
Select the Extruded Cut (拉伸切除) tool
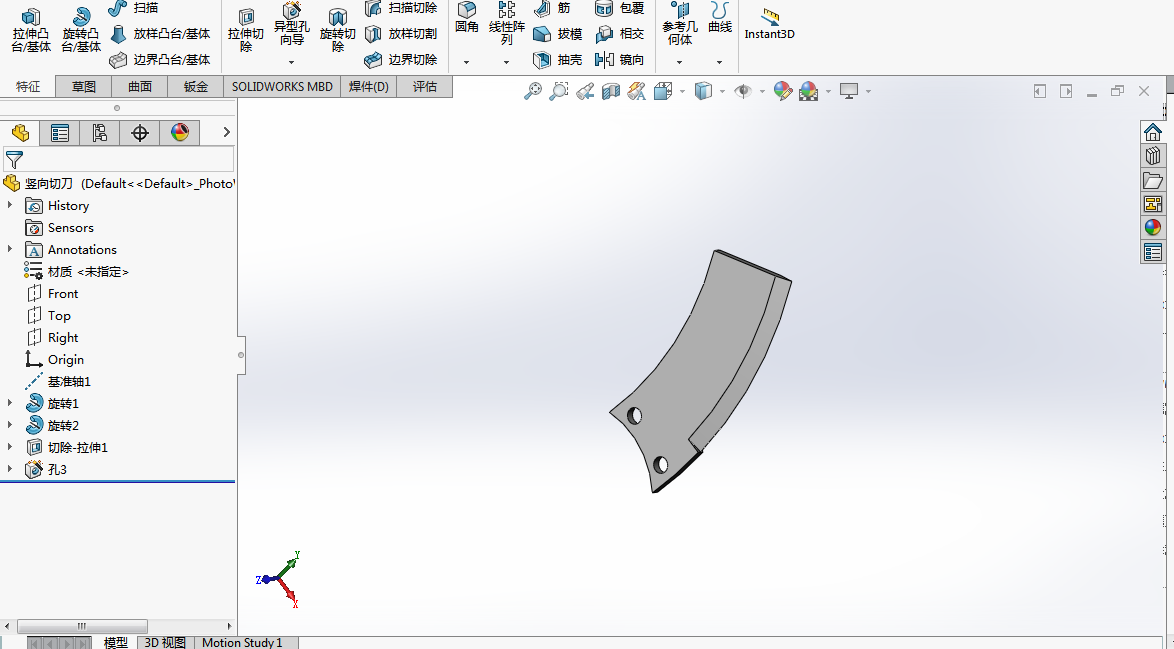tap(246, 30)
